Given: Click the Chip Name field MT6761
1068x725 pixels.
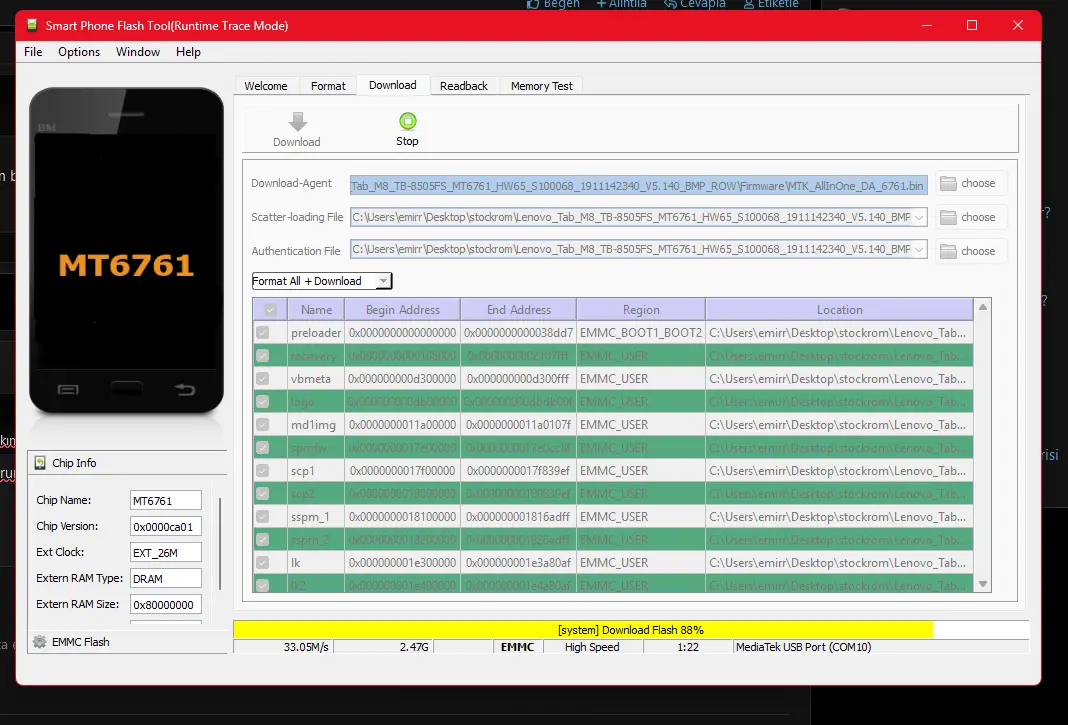Looking at the screenshot, I should 166,500.
